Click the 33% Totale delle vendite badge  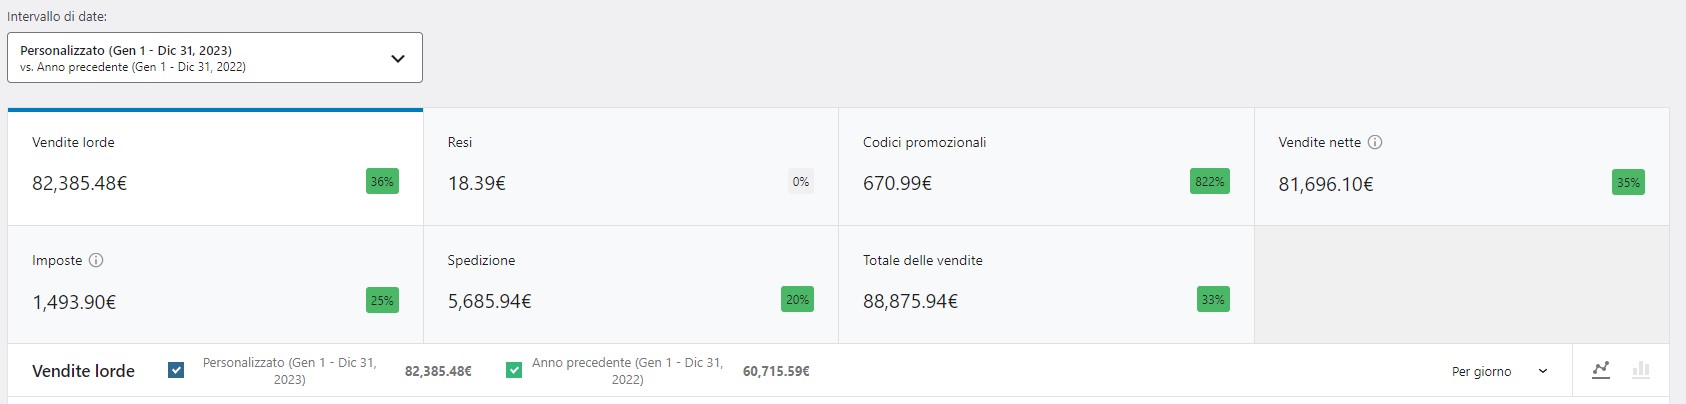click(x=1212, y=300)
